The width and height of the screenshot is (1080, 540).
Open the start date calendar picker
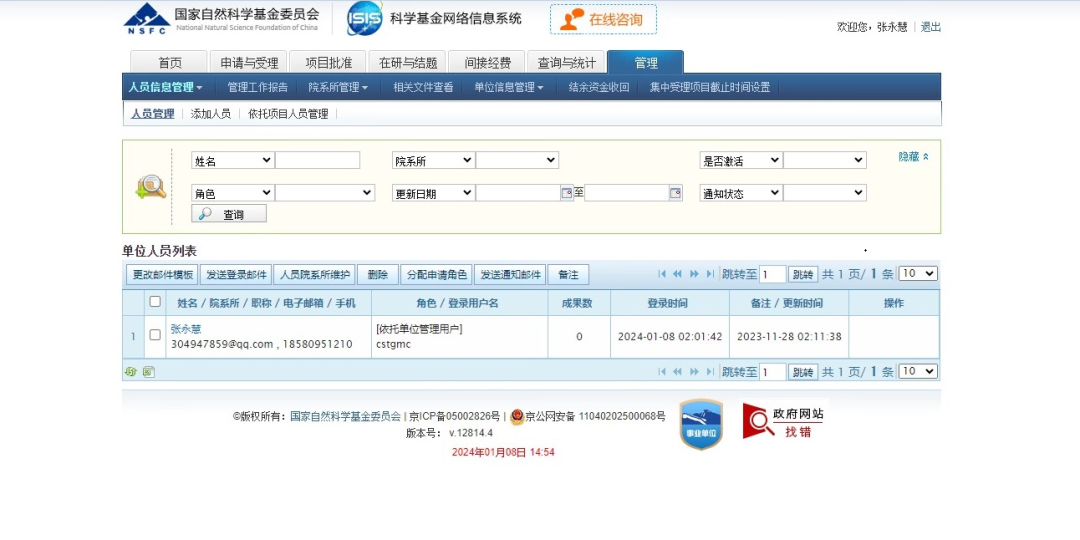coord(568,194)
